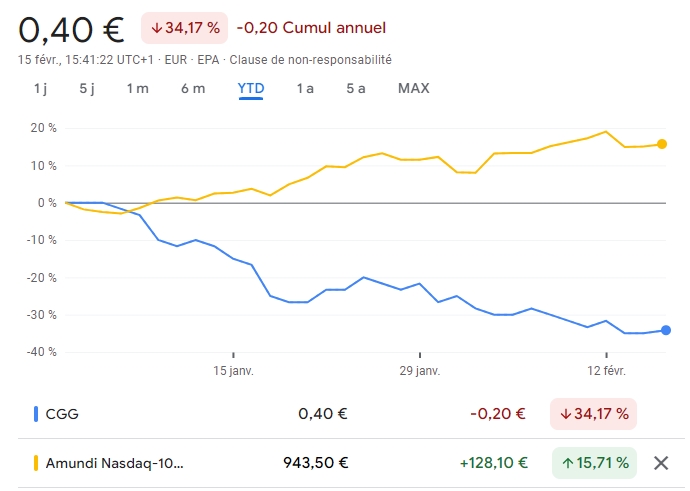Click the 15 janv. date axis label
Screen dimensions: 690x491
(x=234, y=371)
